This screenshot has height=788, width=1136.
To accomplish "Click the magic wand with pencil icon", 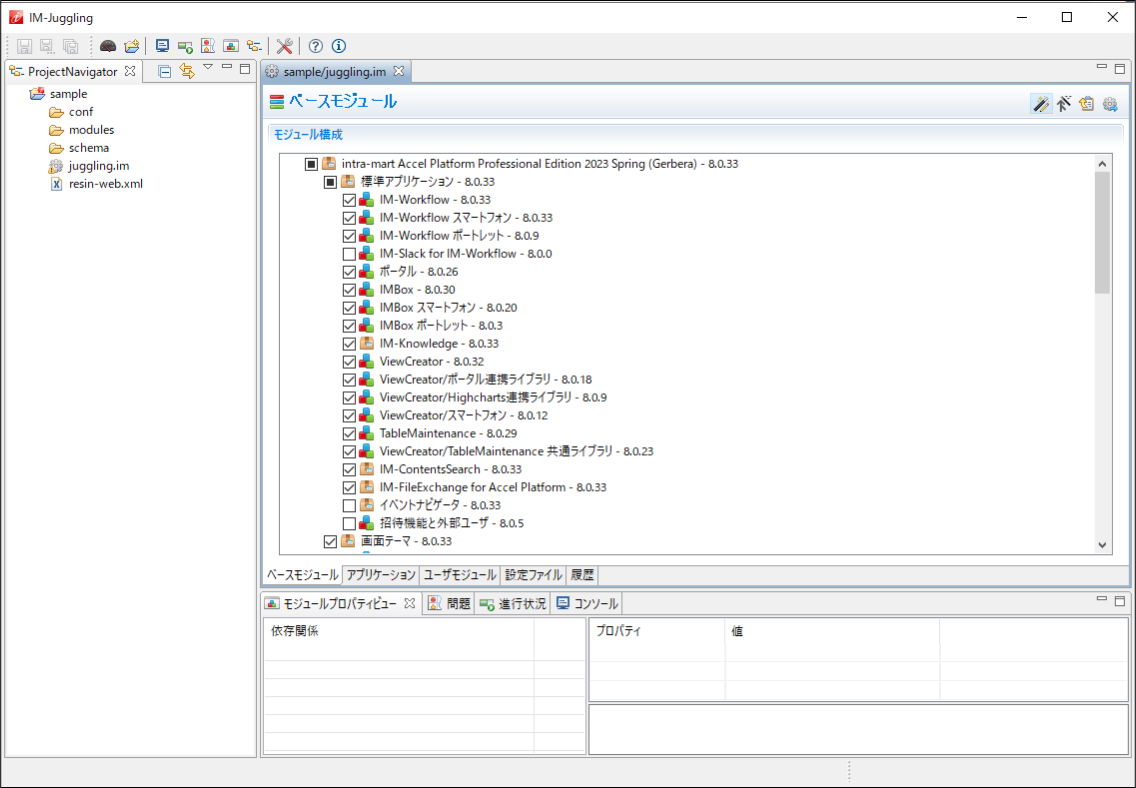I will tap(1041, 104).
